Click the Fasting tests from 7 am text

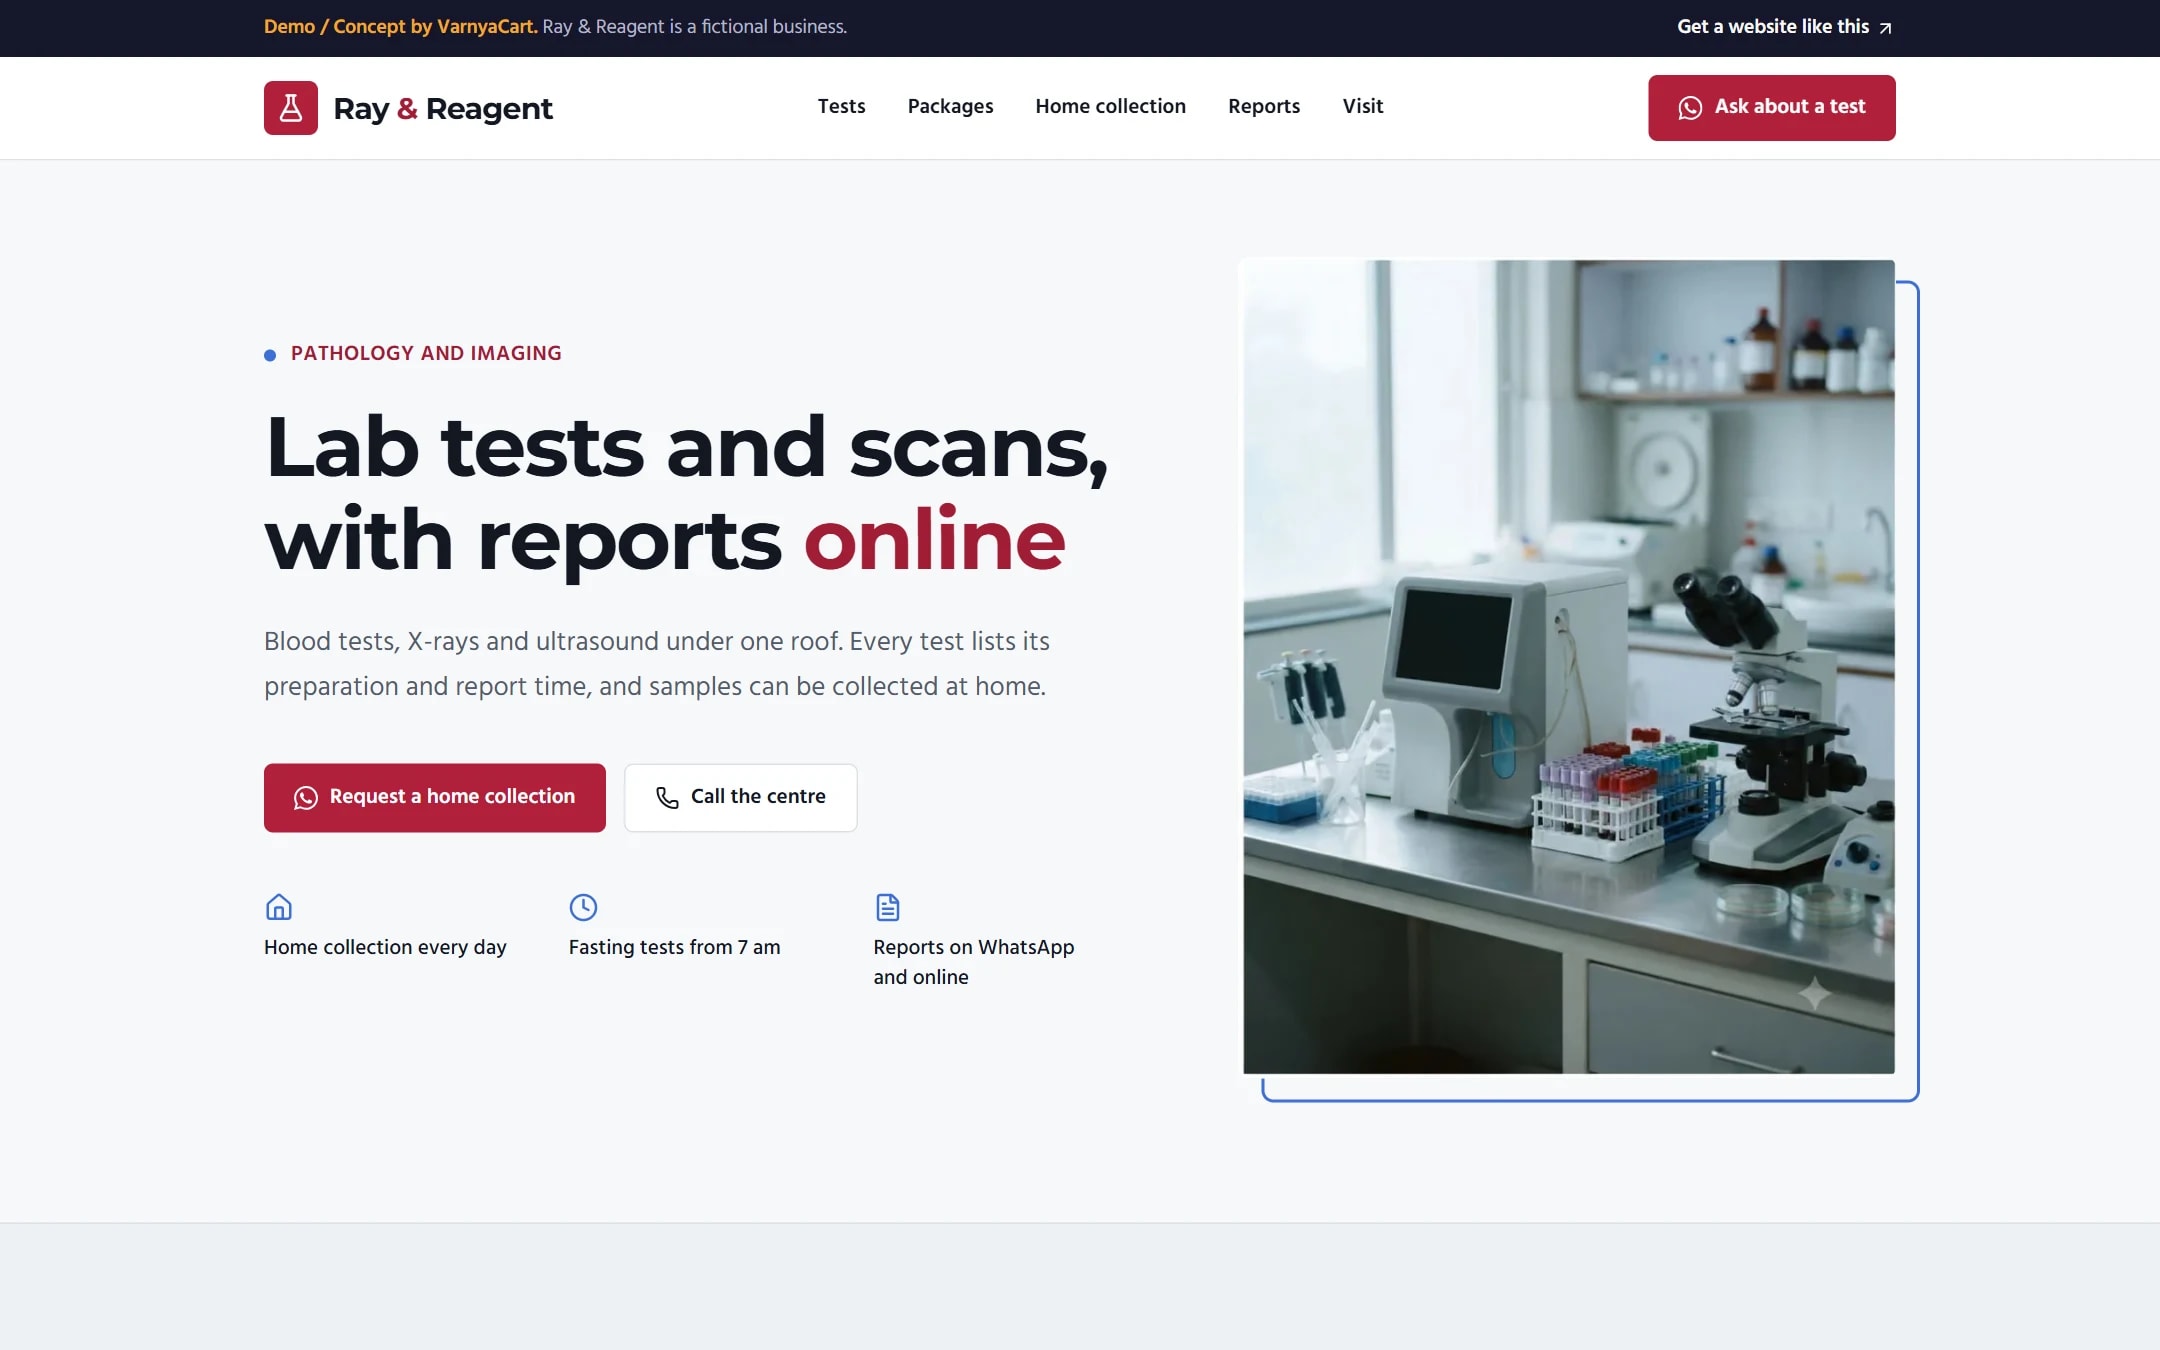(x=674, y=947)
